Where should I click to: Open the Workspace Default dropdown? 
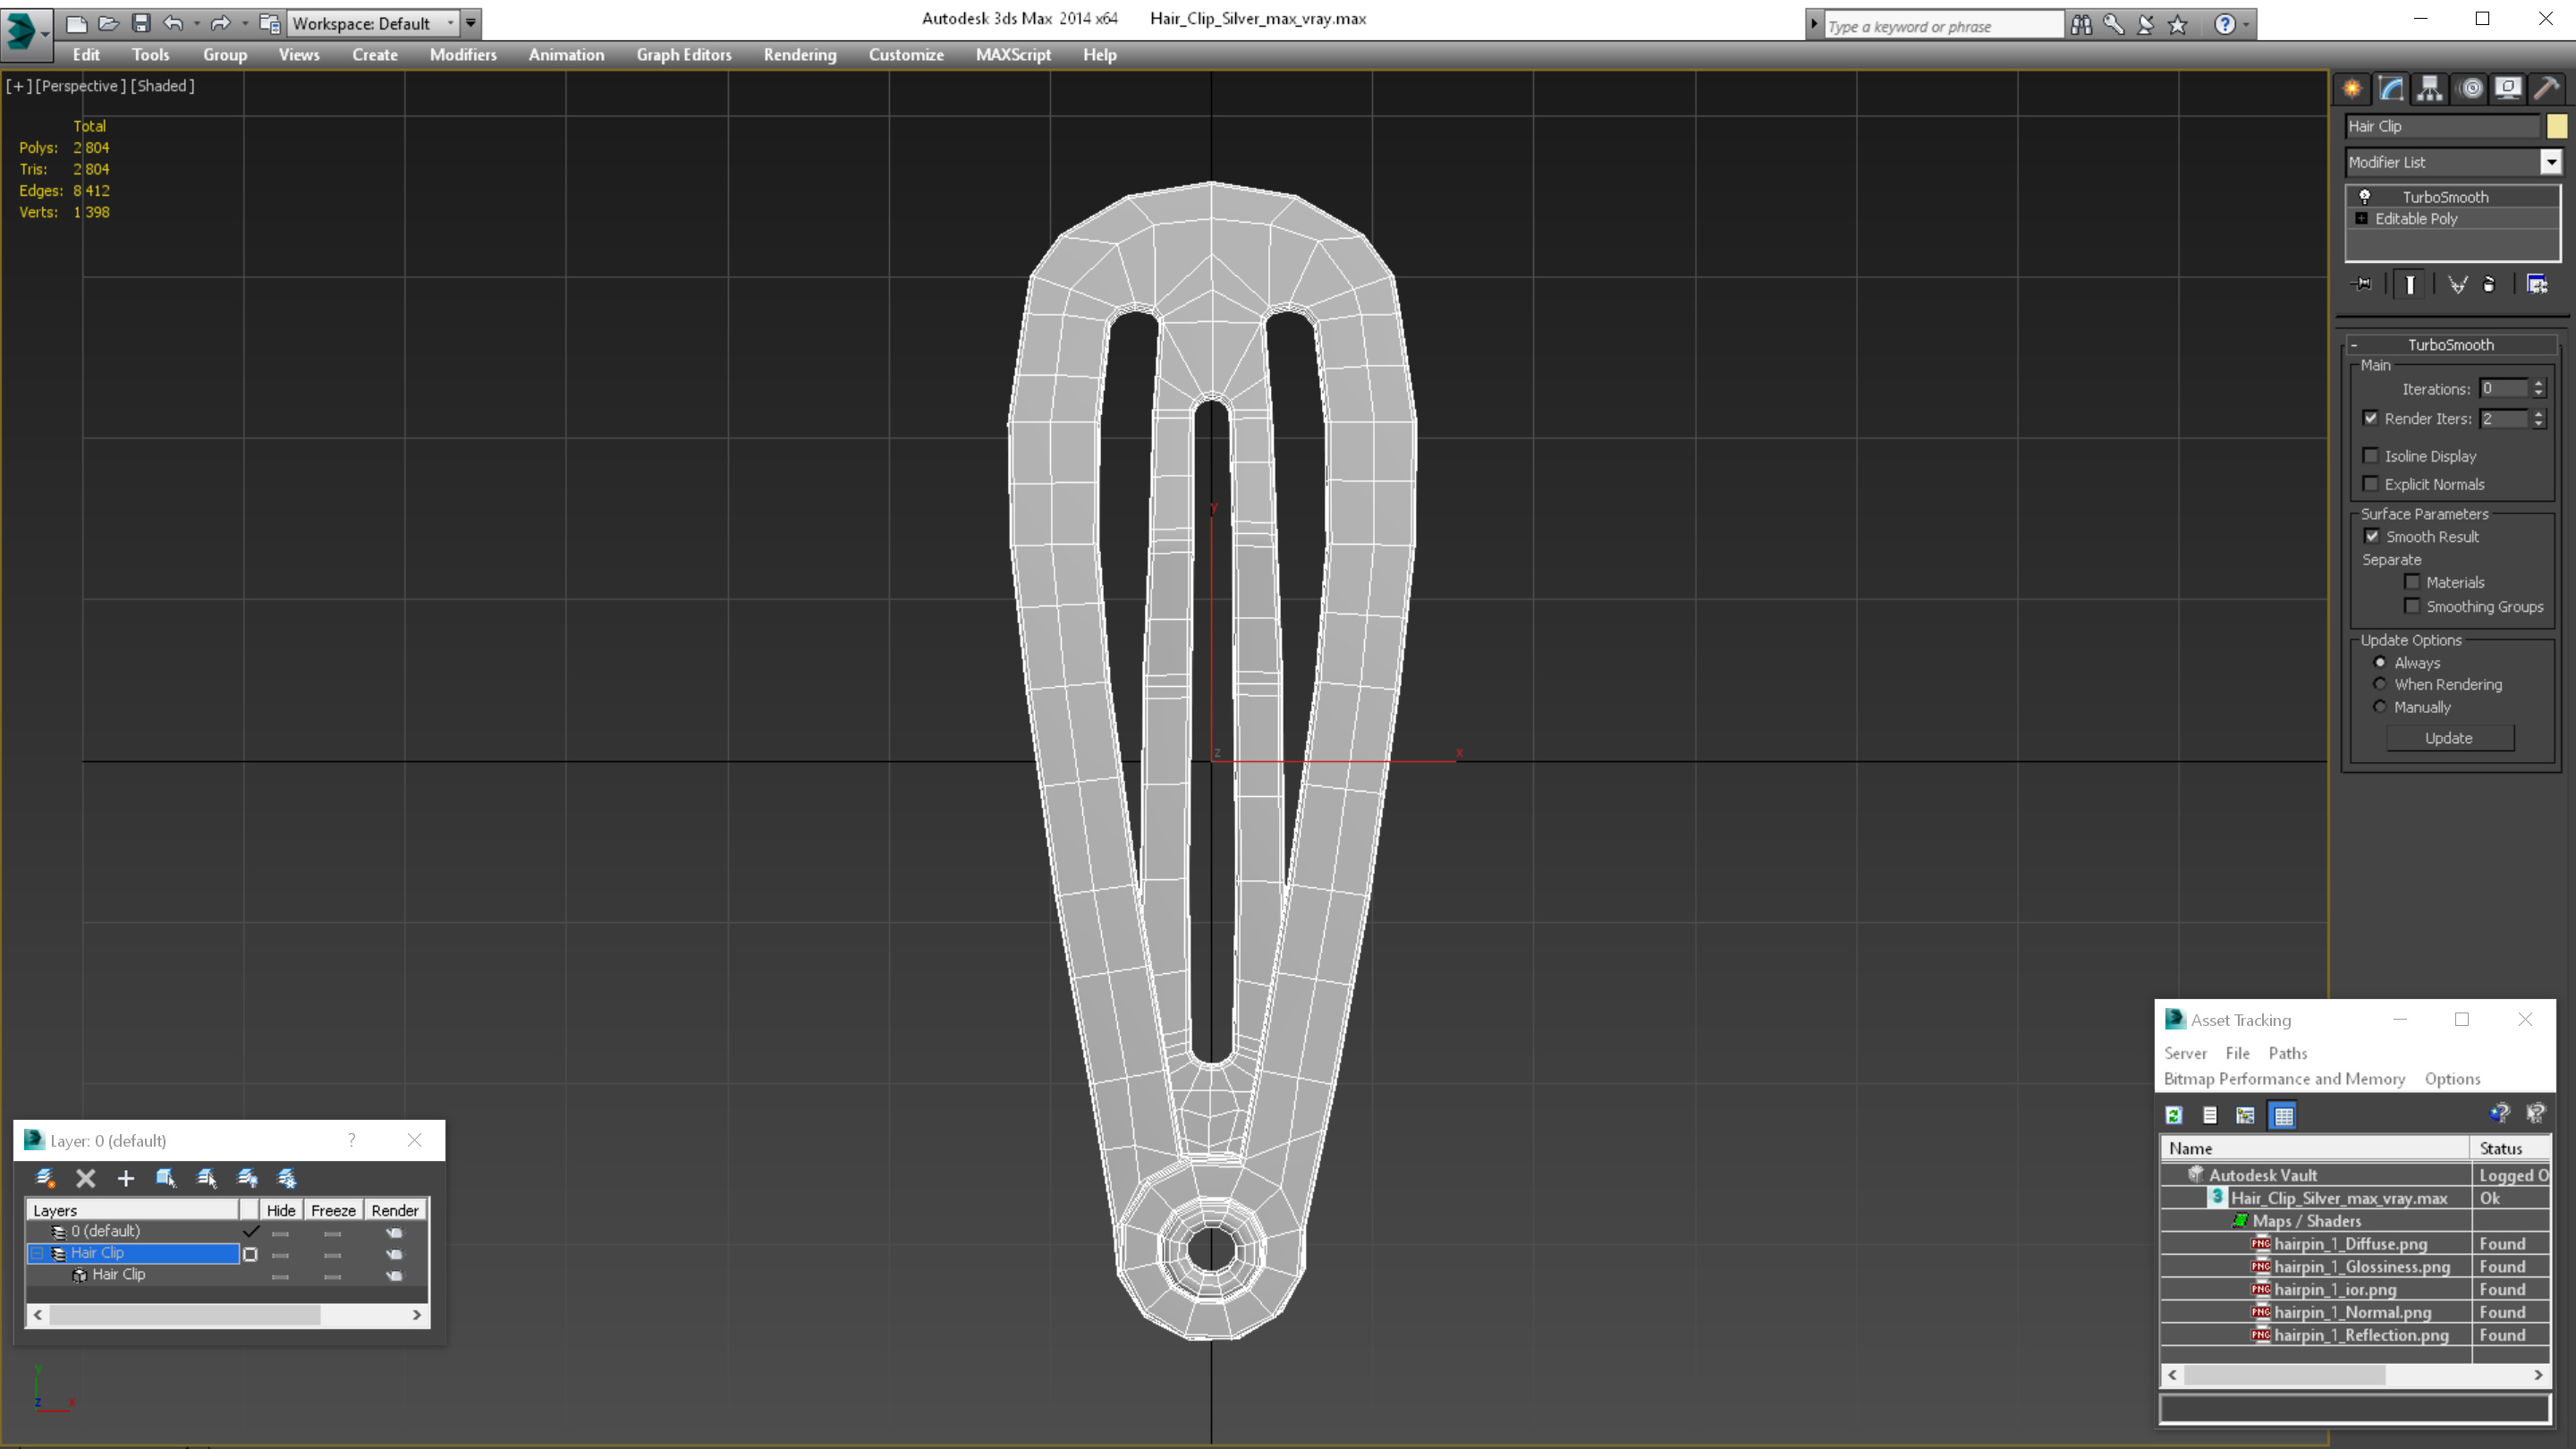(372, 23)
